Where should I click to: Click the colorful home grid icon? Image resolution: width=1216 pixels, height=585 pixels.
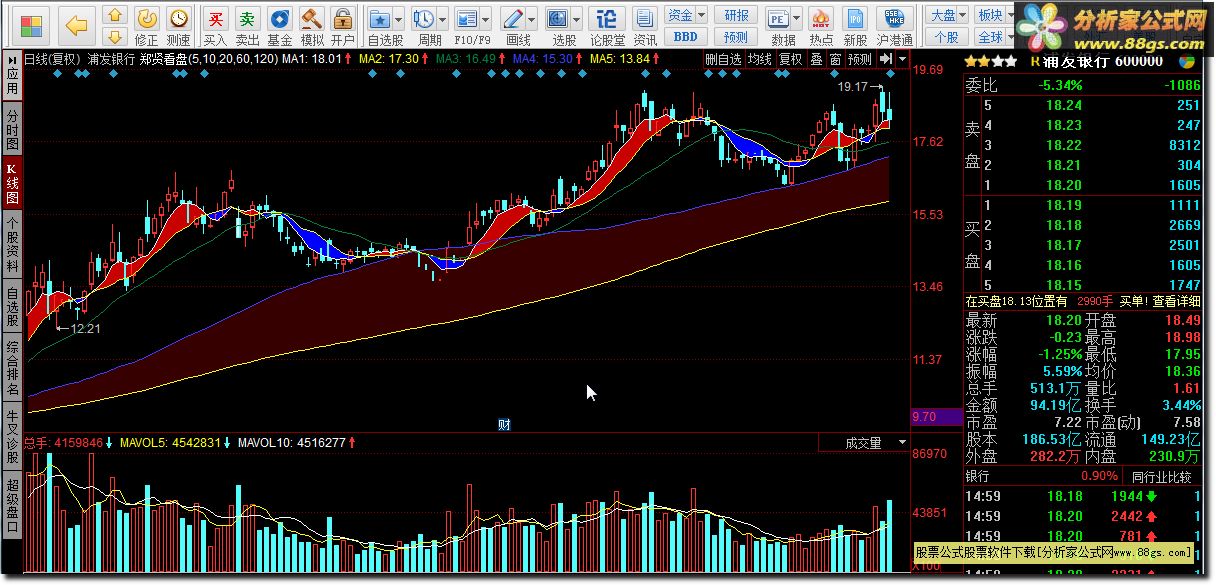(x=32, y=25)
